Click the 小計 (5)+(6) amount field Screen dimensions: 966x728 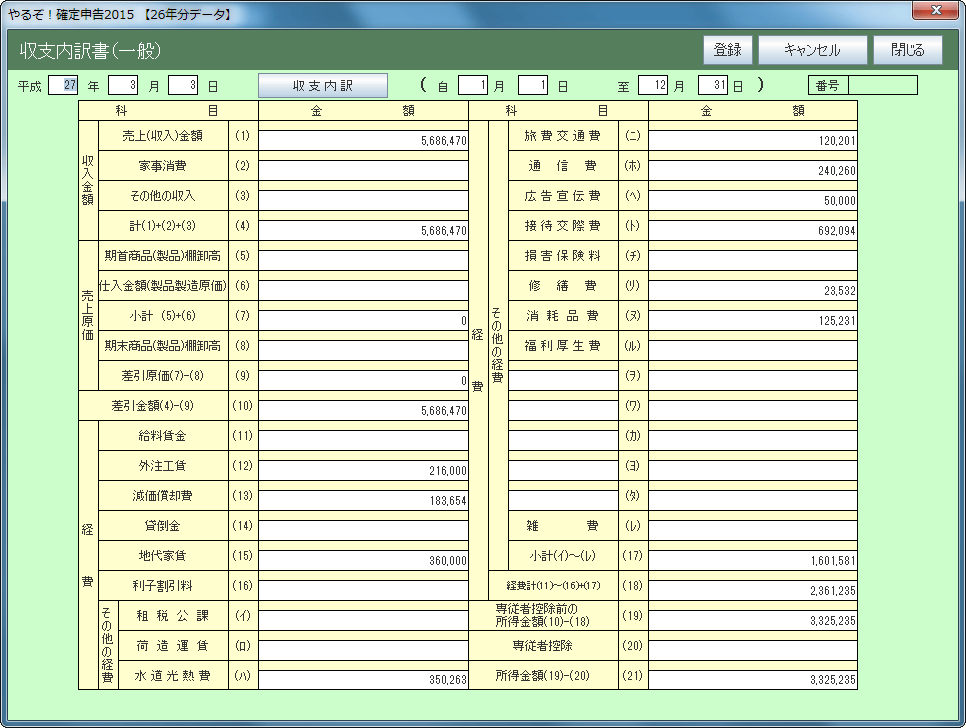click(x=363, y=320)
